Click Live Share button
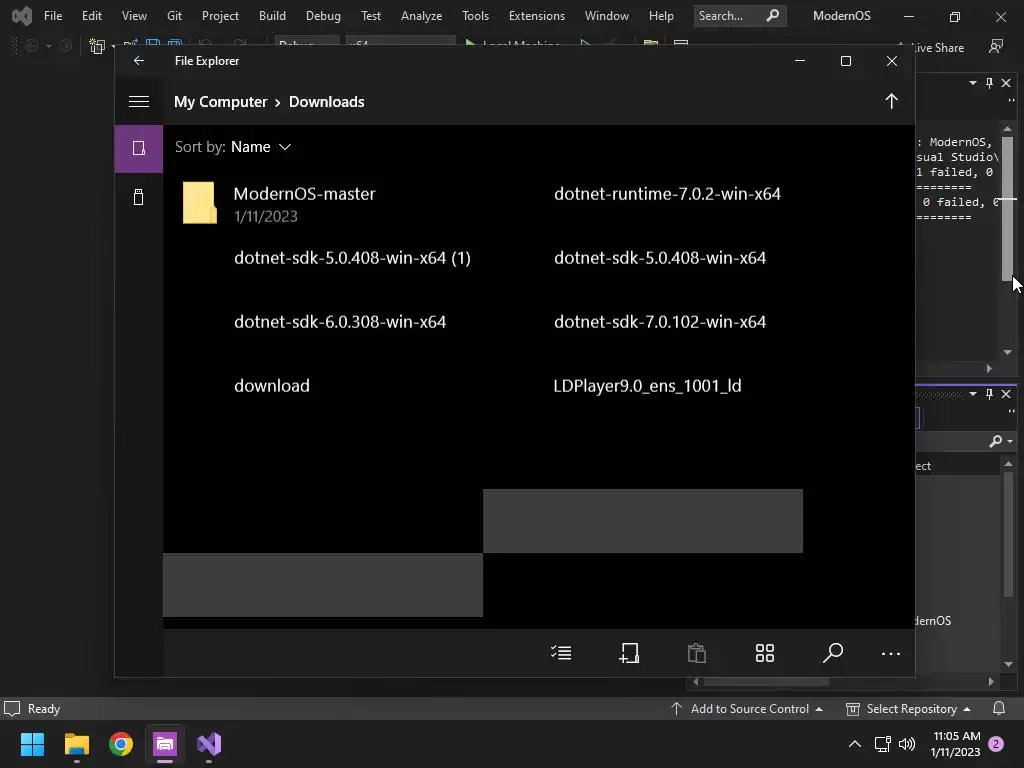1024x768 pixels. [933, 48]
